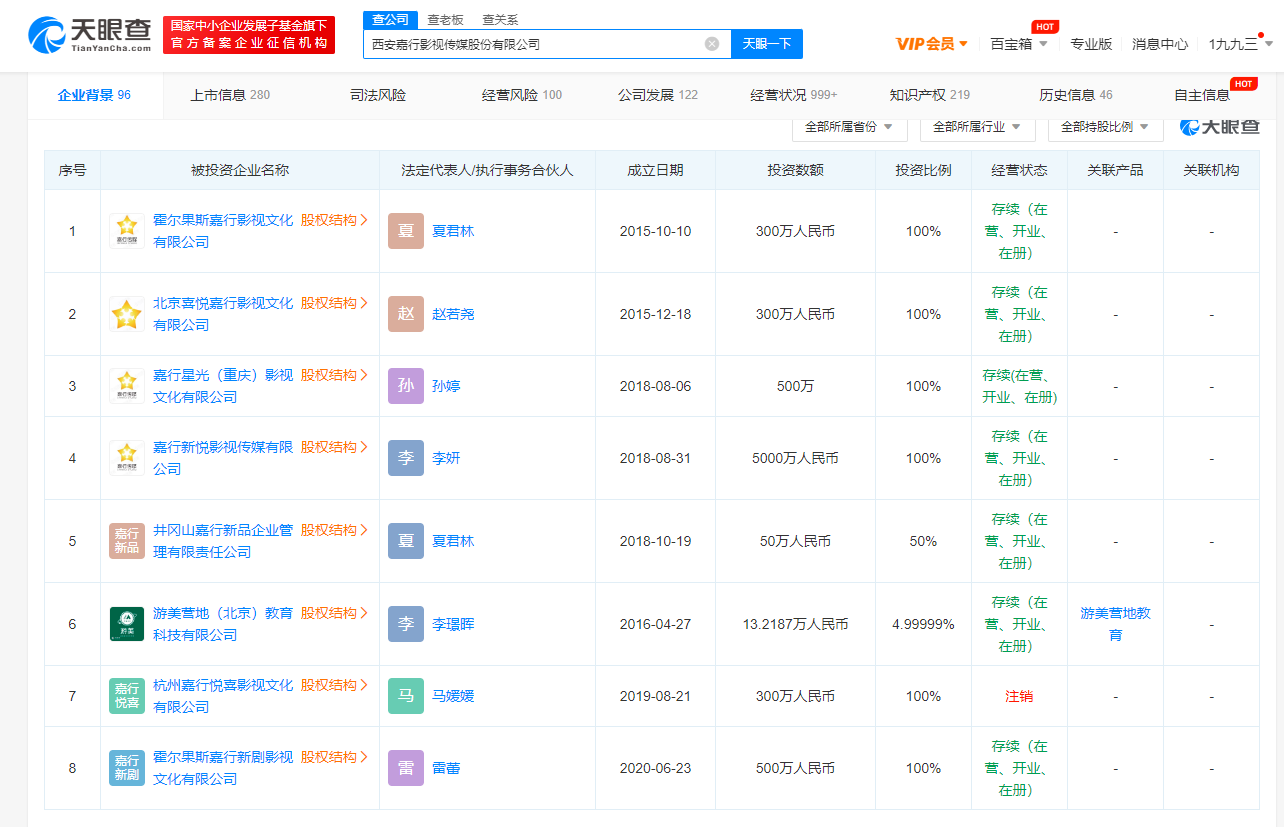Open legal representative link 马媛媛

[453, 696]
